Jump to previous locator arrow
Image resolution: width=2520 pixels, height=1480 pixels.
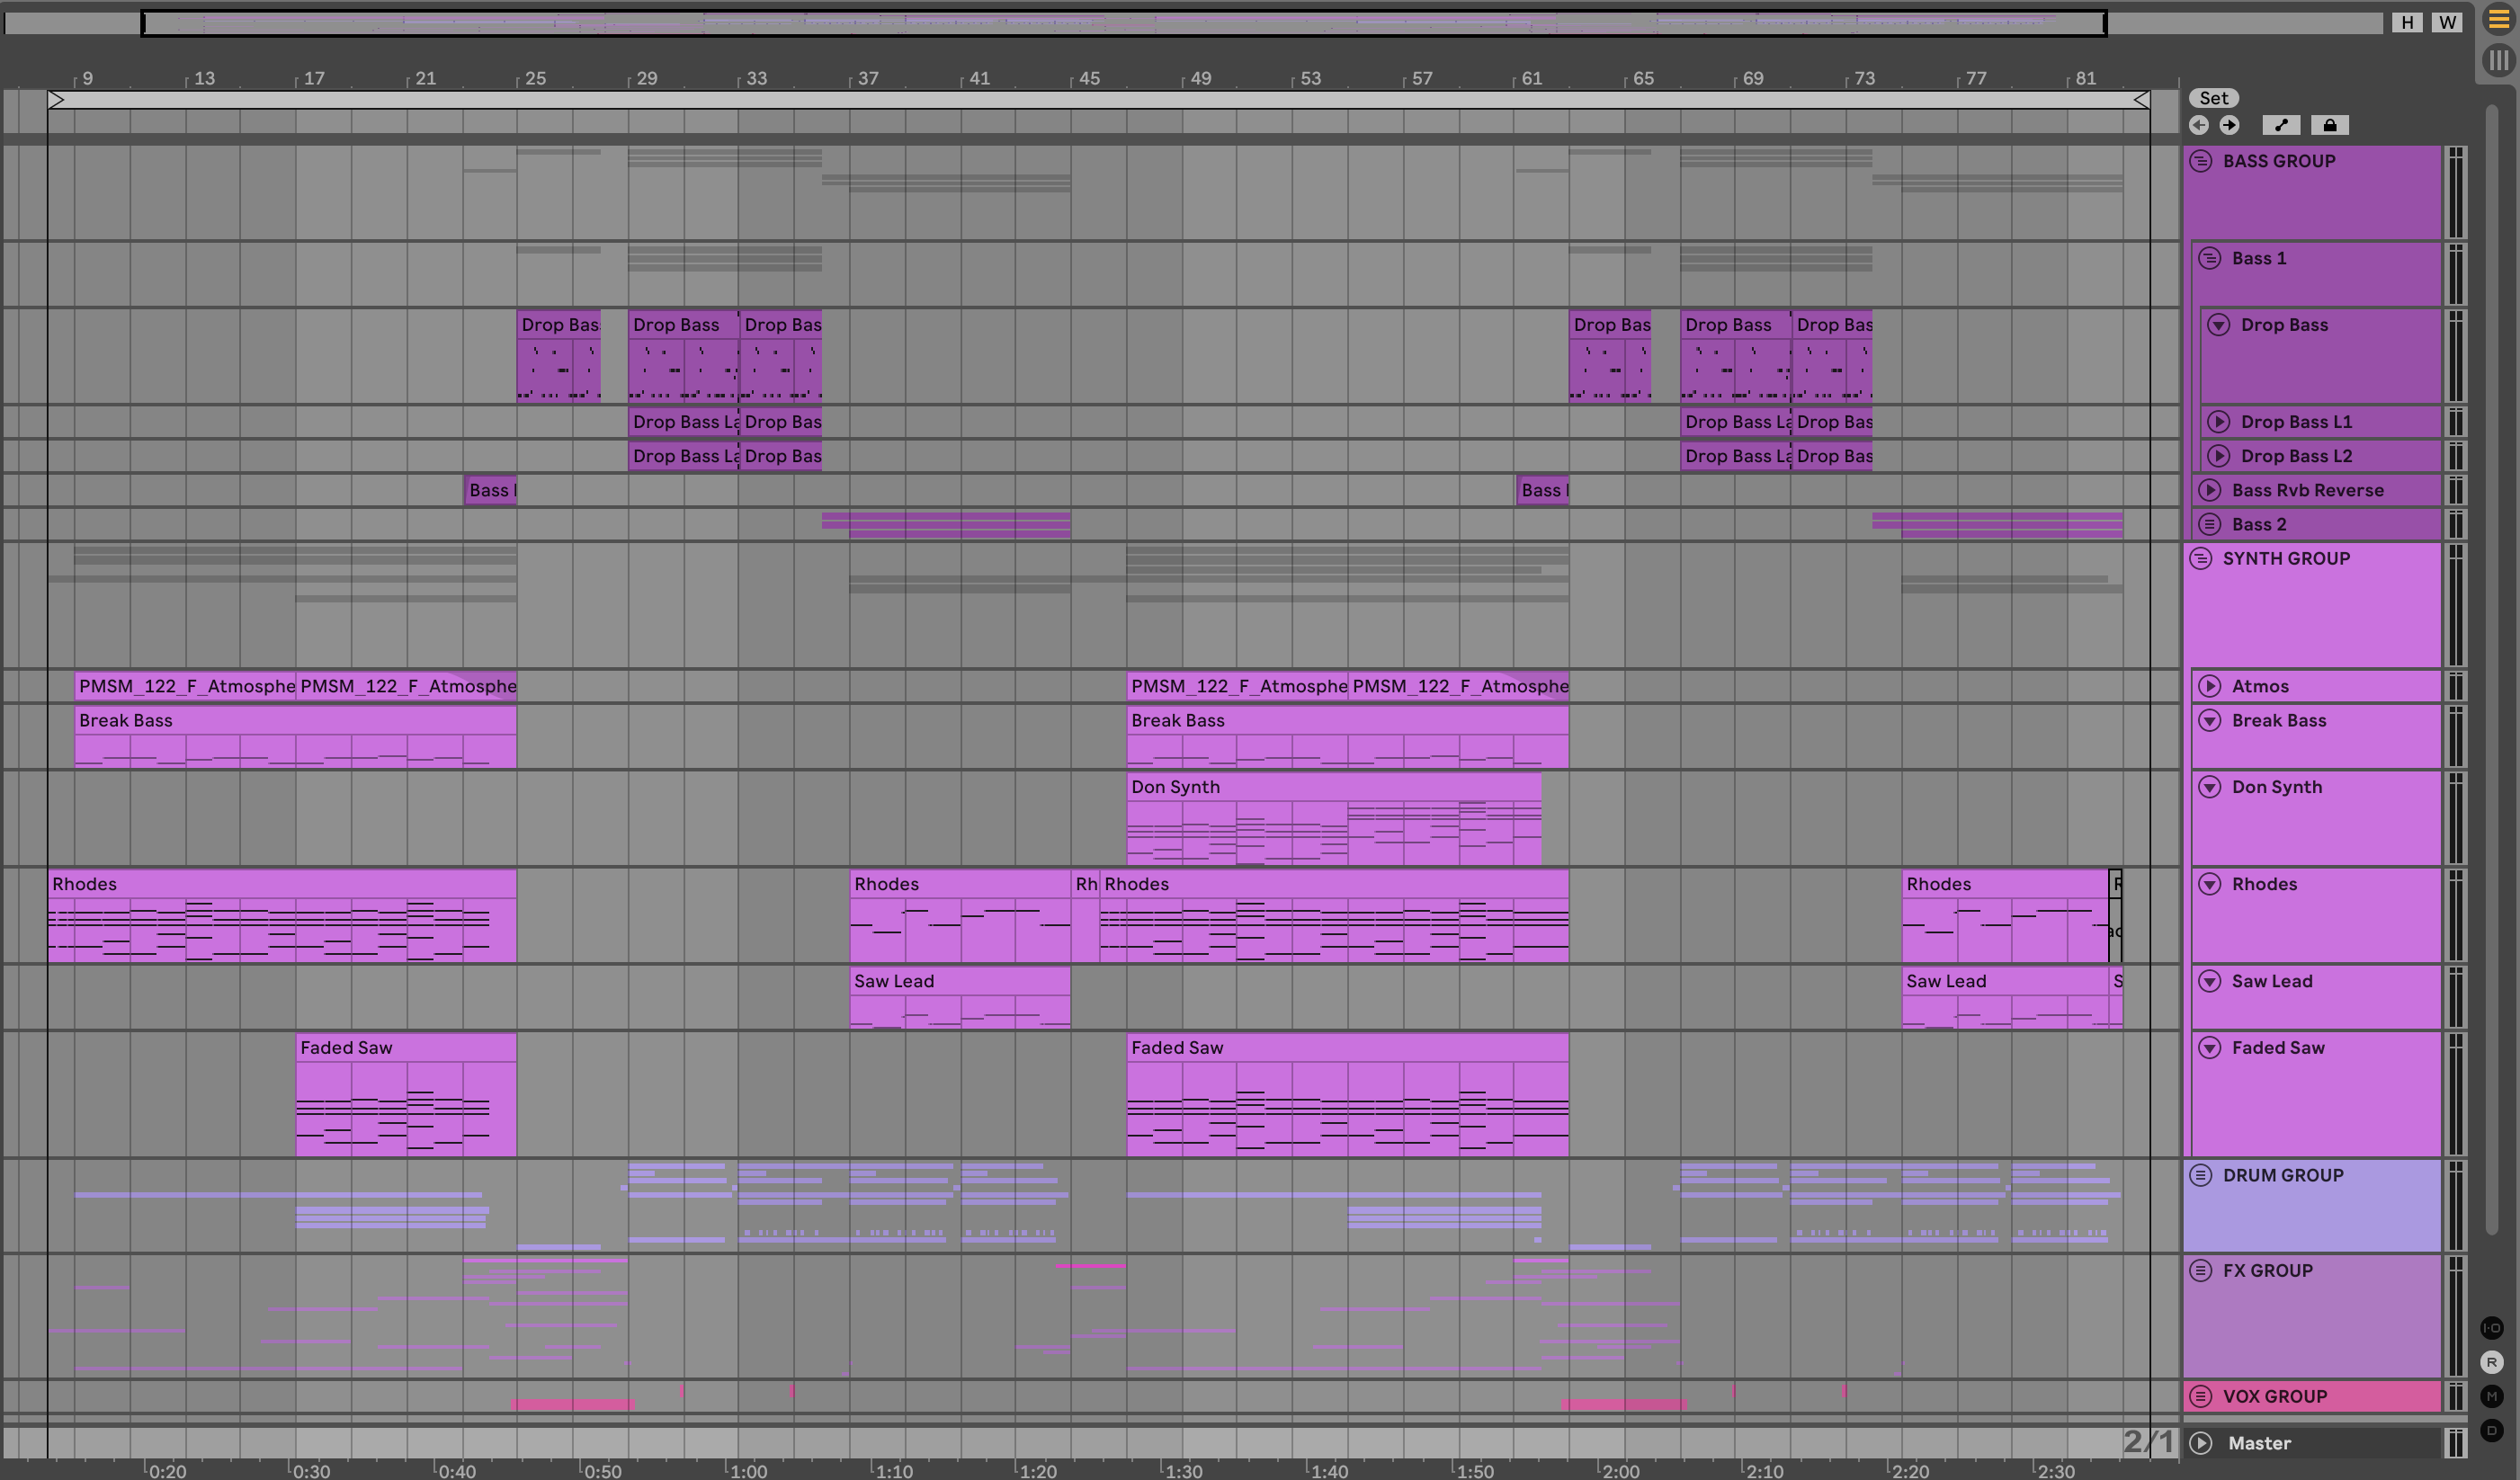[2198, 125]
